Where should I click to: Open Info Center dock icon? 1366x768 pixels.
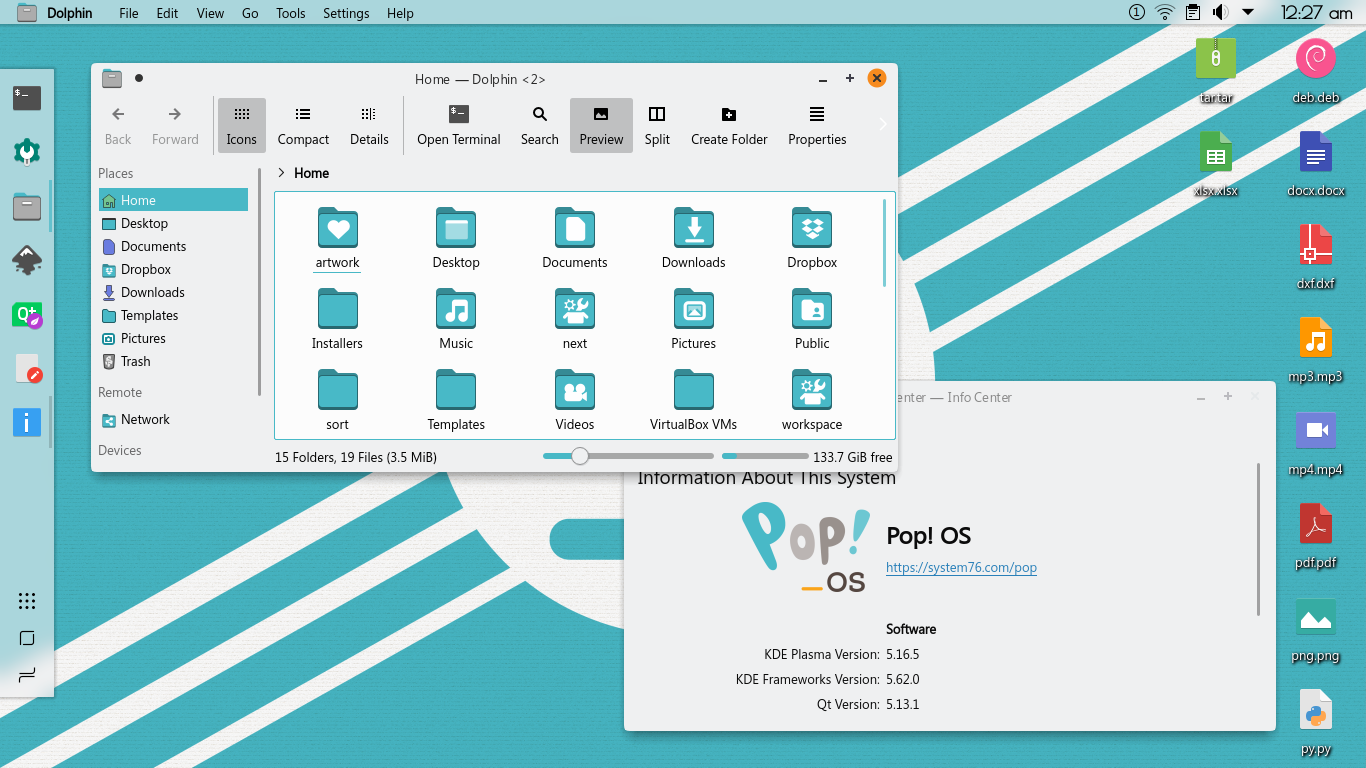pyautogui.click(x=27, y=422)
